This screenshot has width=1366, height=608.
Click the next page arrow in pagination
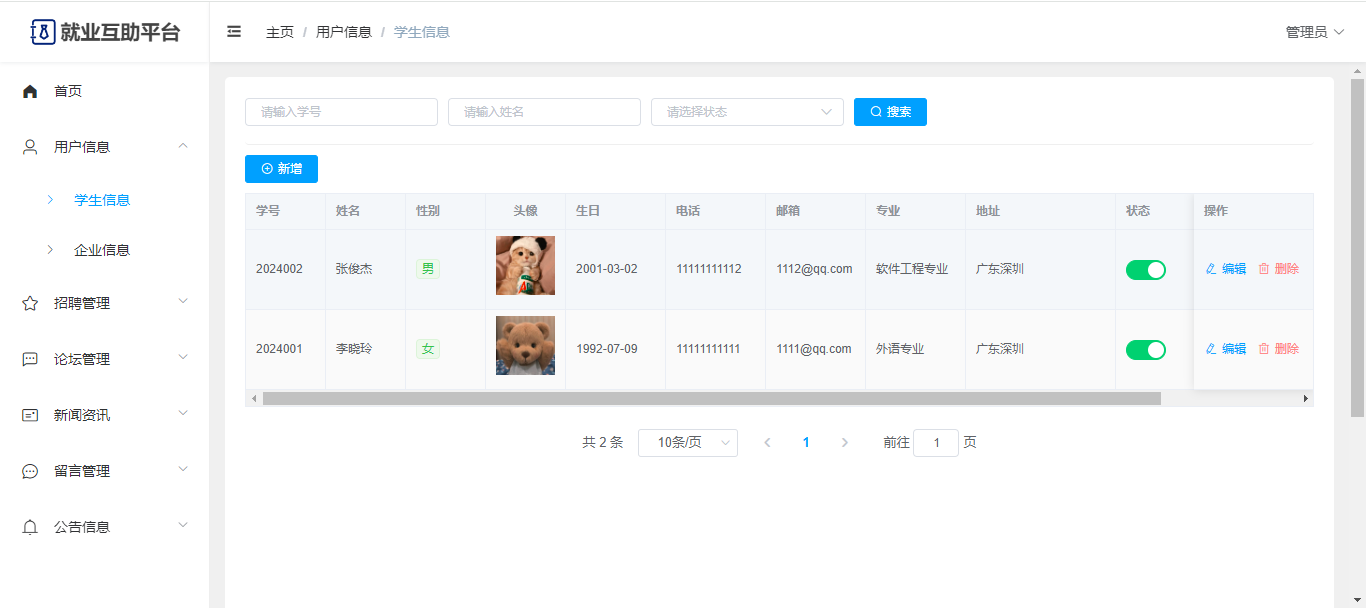coord(845,442)
